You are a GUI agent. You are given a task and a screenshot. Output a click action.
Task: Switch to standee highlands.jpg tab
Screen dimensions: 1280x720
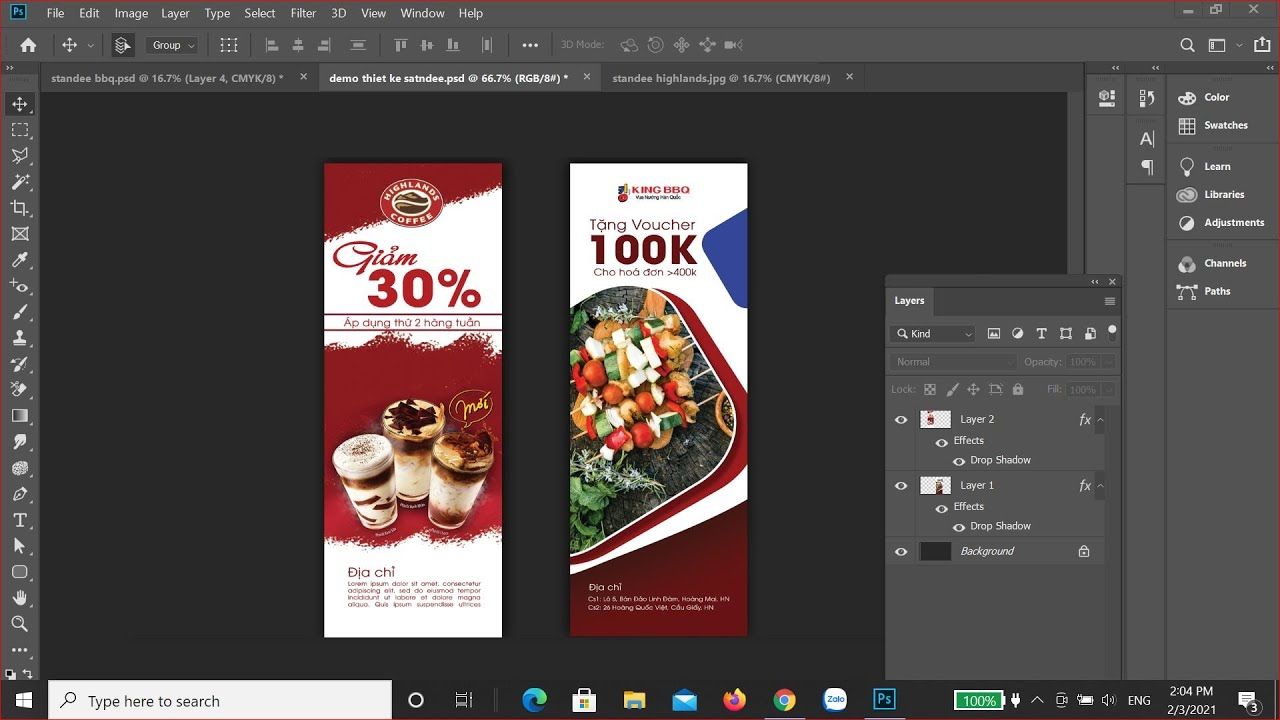[x=720, y=77]
